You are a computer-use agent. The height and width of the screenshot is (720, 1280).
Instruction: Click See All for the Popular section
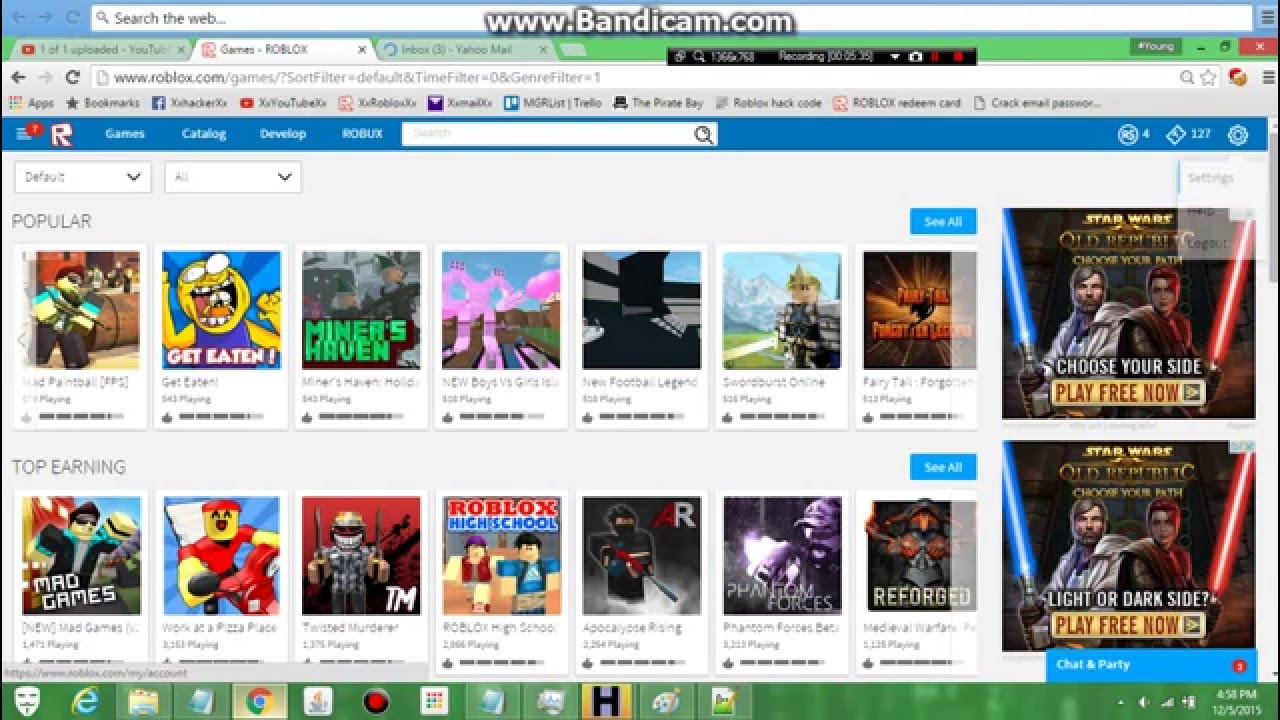pyautogui.click(x=943, y=222)
